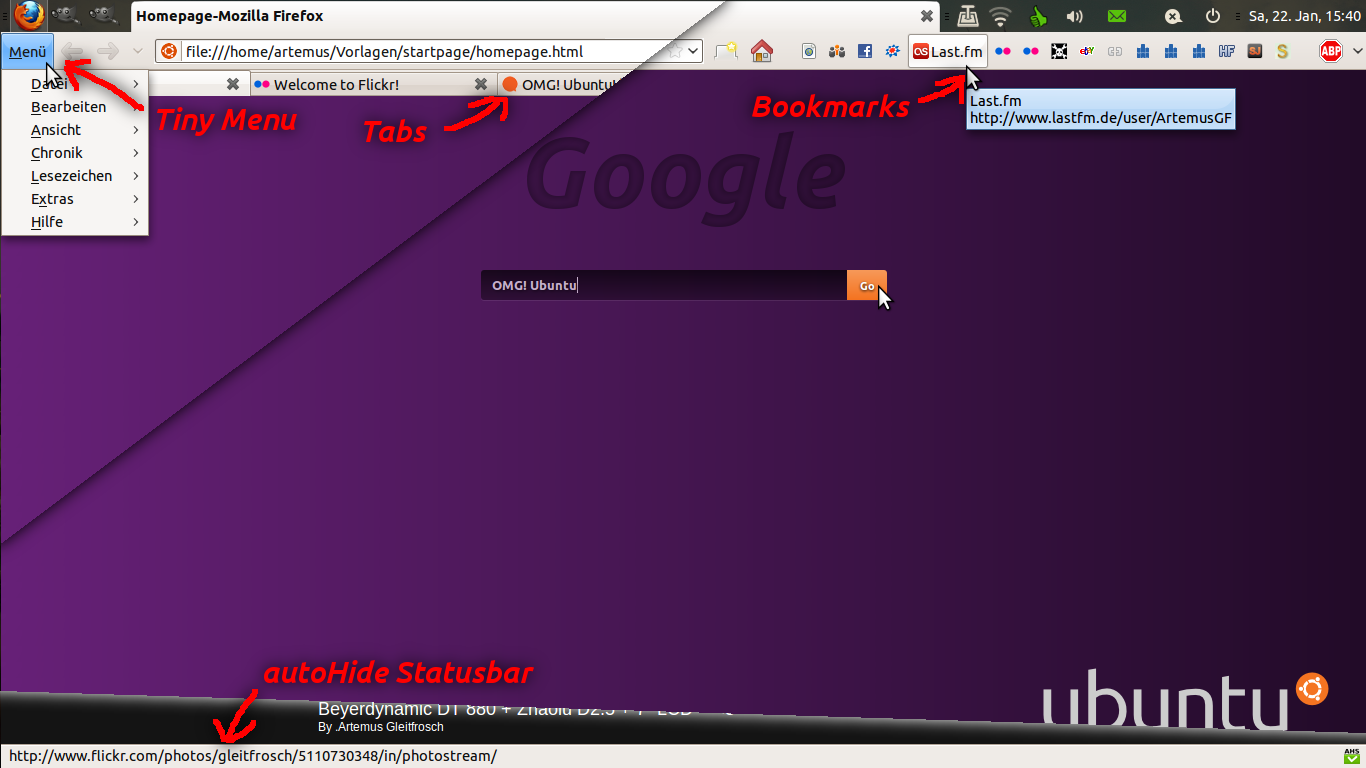Open the Wi-Fi network indicator

coord(1000,16)
